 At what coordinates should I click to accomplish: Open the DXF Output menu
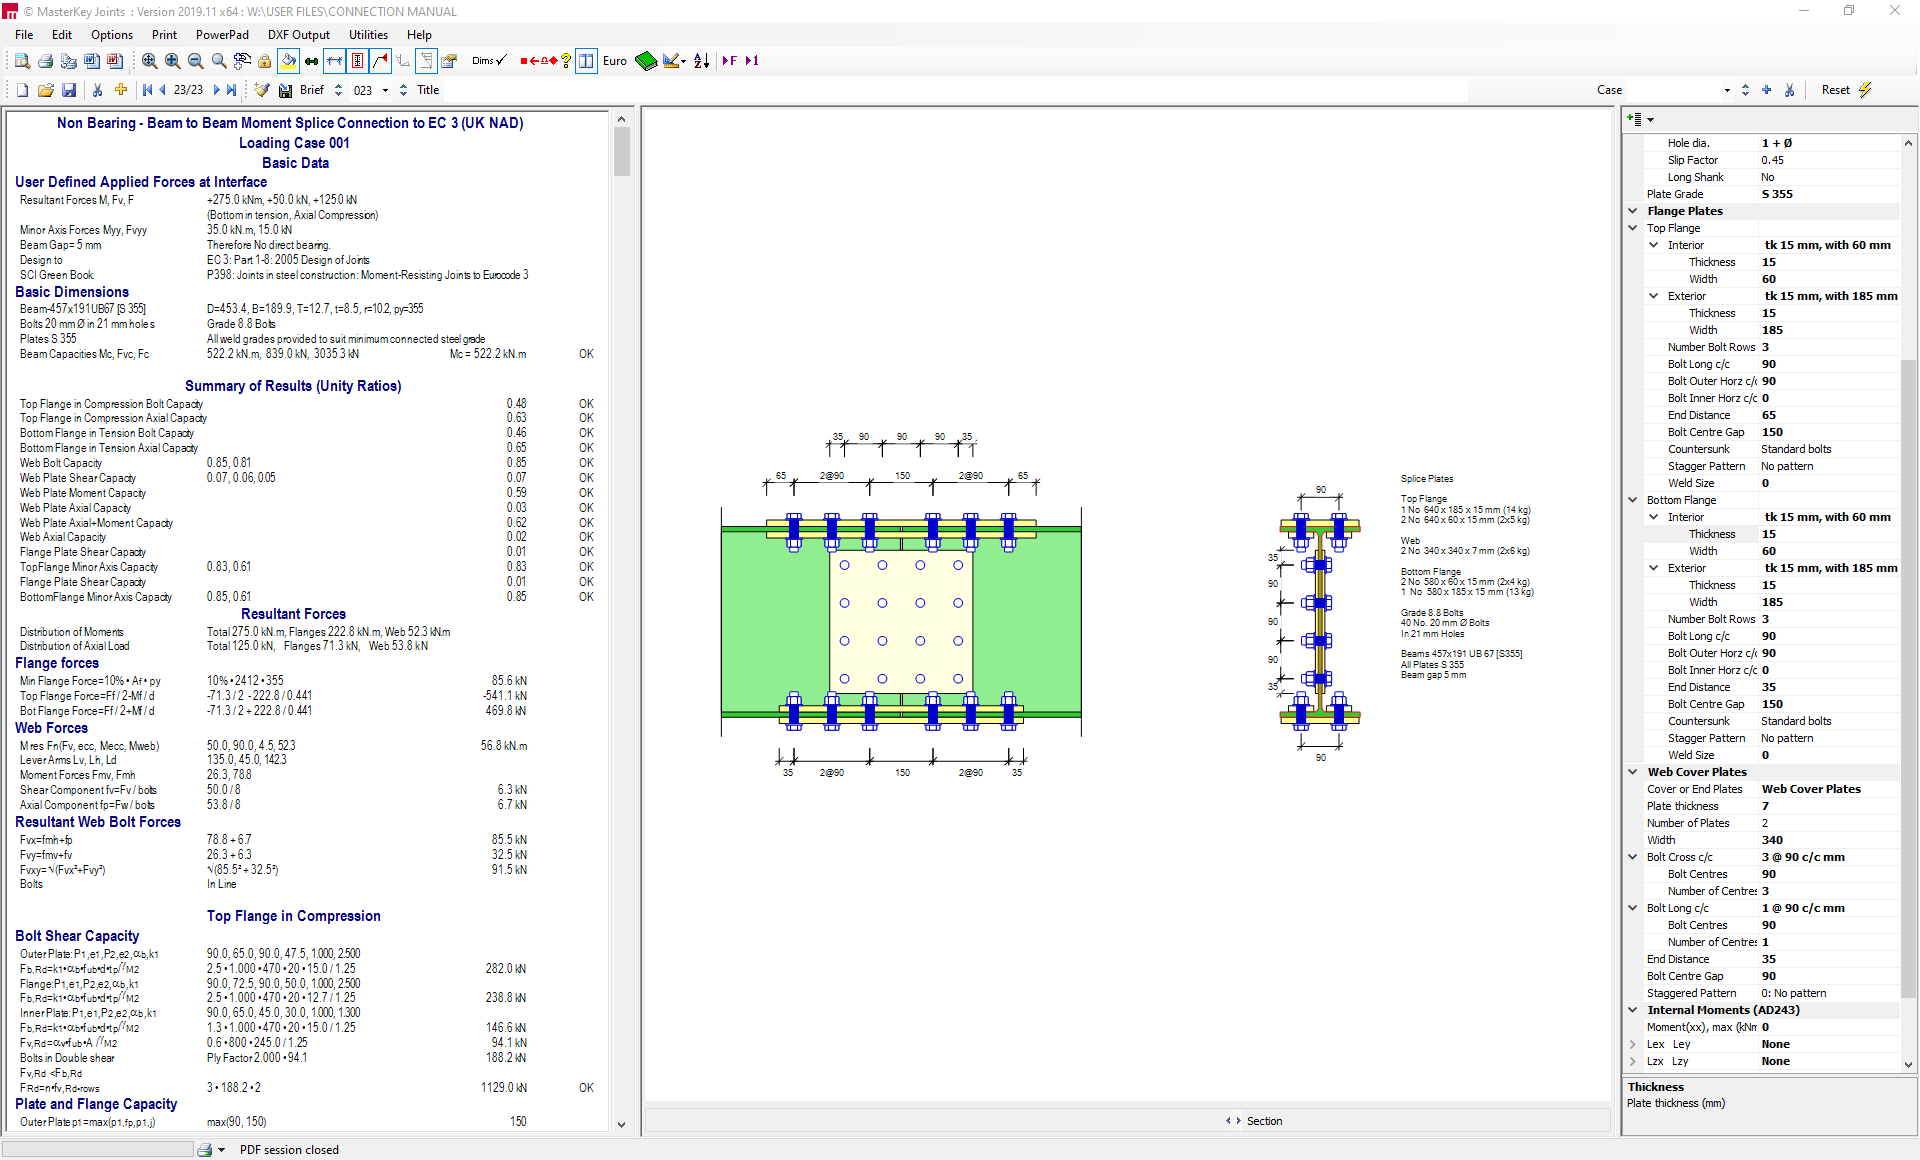[298, 34]
